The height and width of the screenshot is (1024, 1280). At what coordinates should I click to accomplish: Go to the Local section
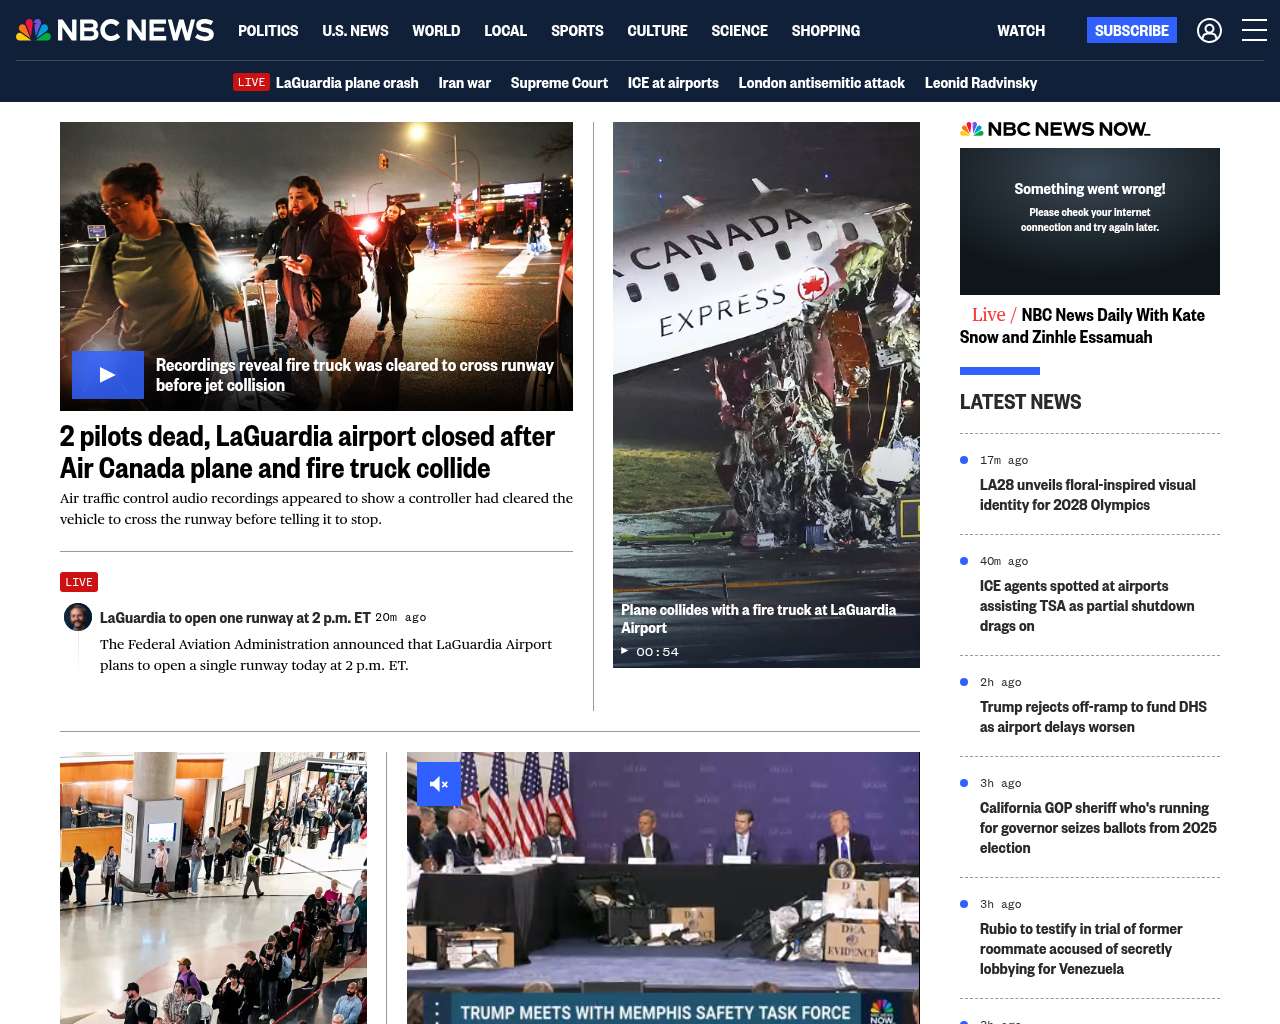[x=505, y=31]
